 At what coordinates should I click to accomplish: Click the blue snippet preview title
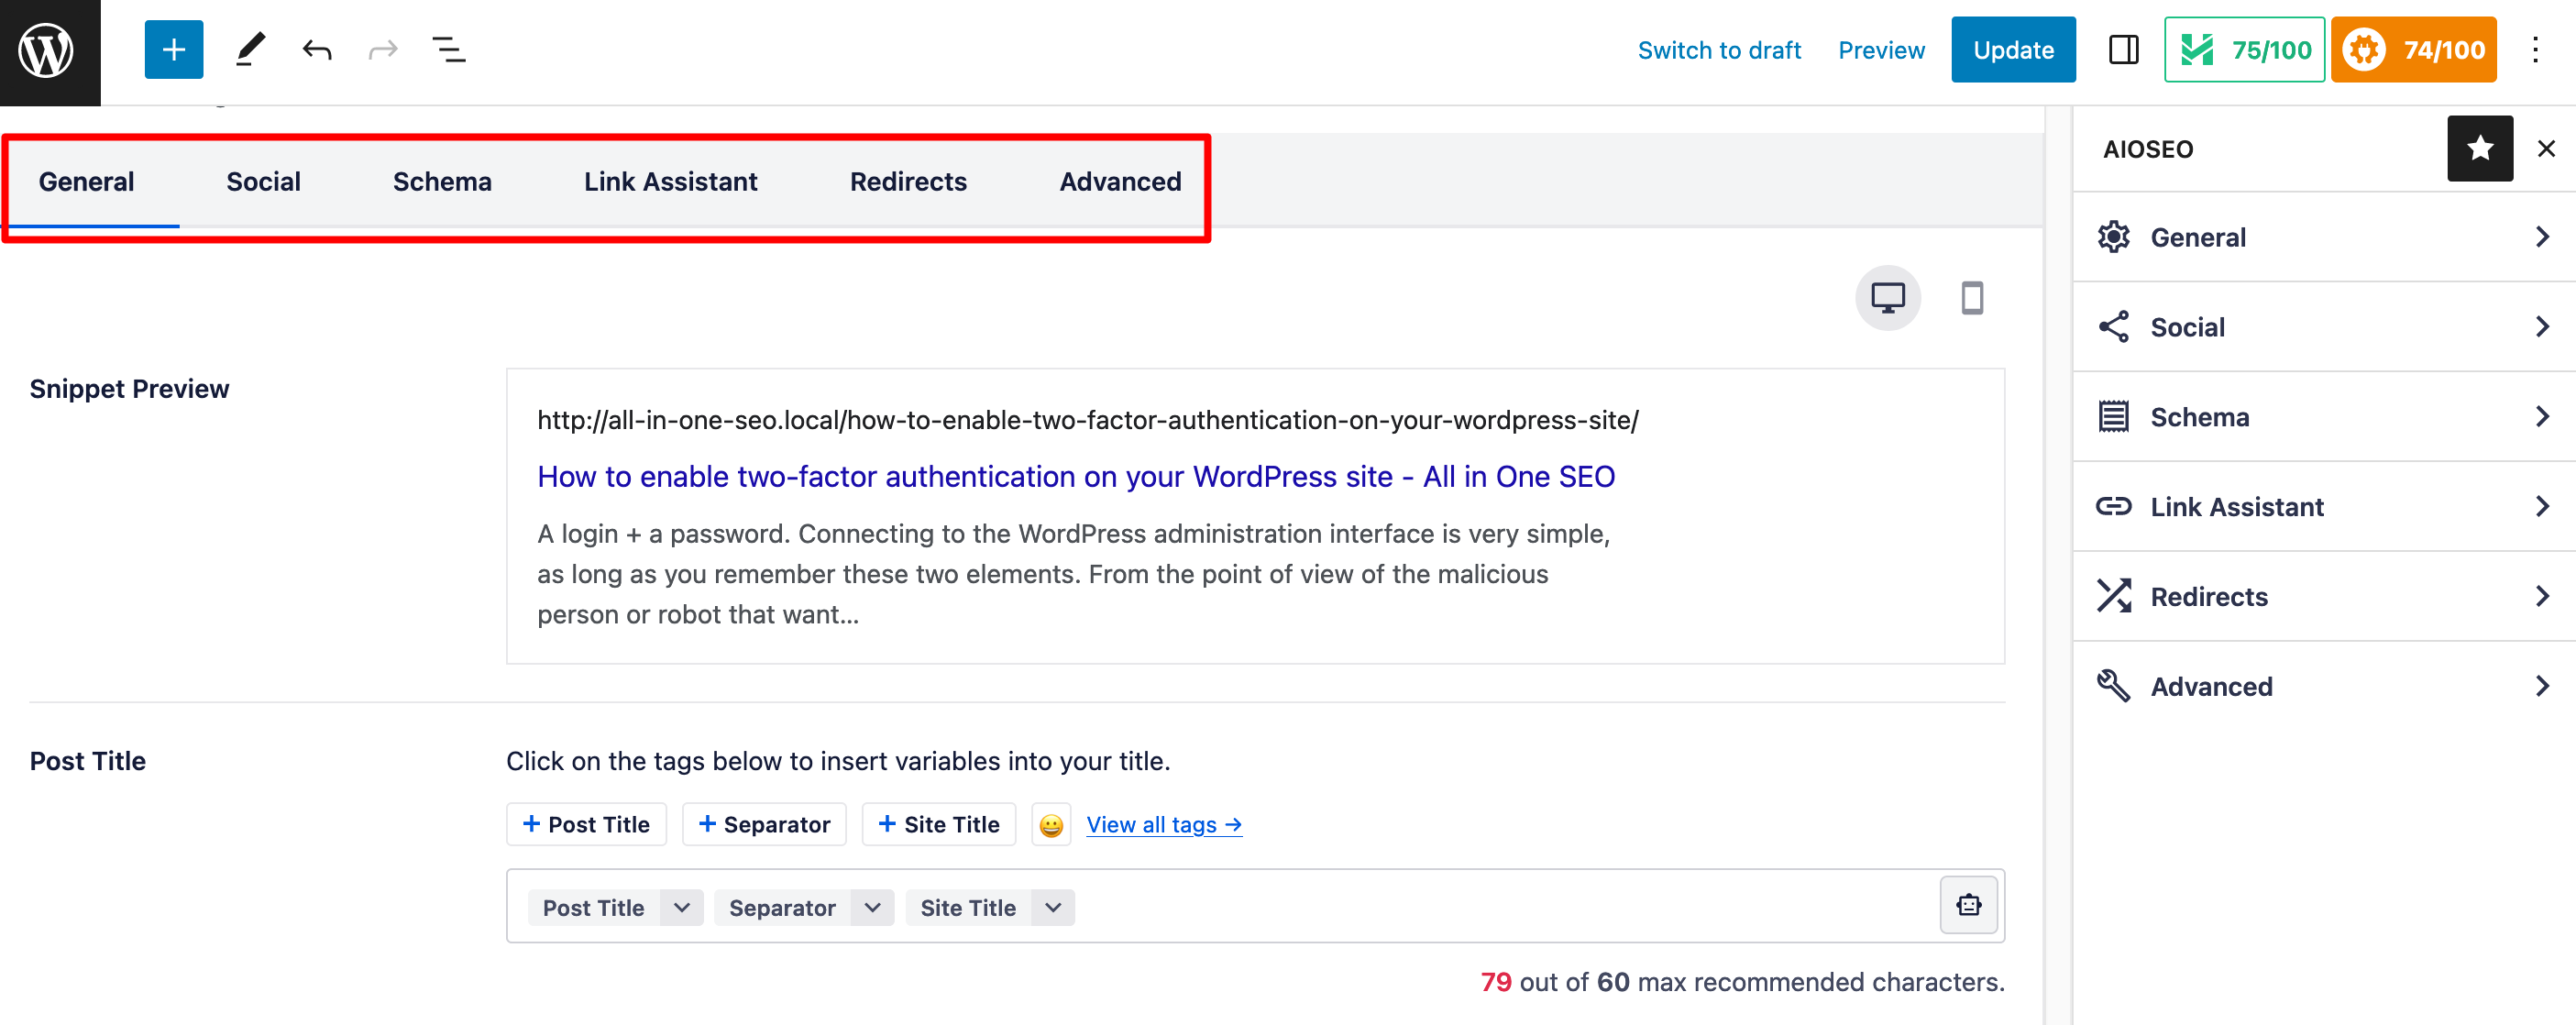pyautogui.click(x=1076, y=477)
